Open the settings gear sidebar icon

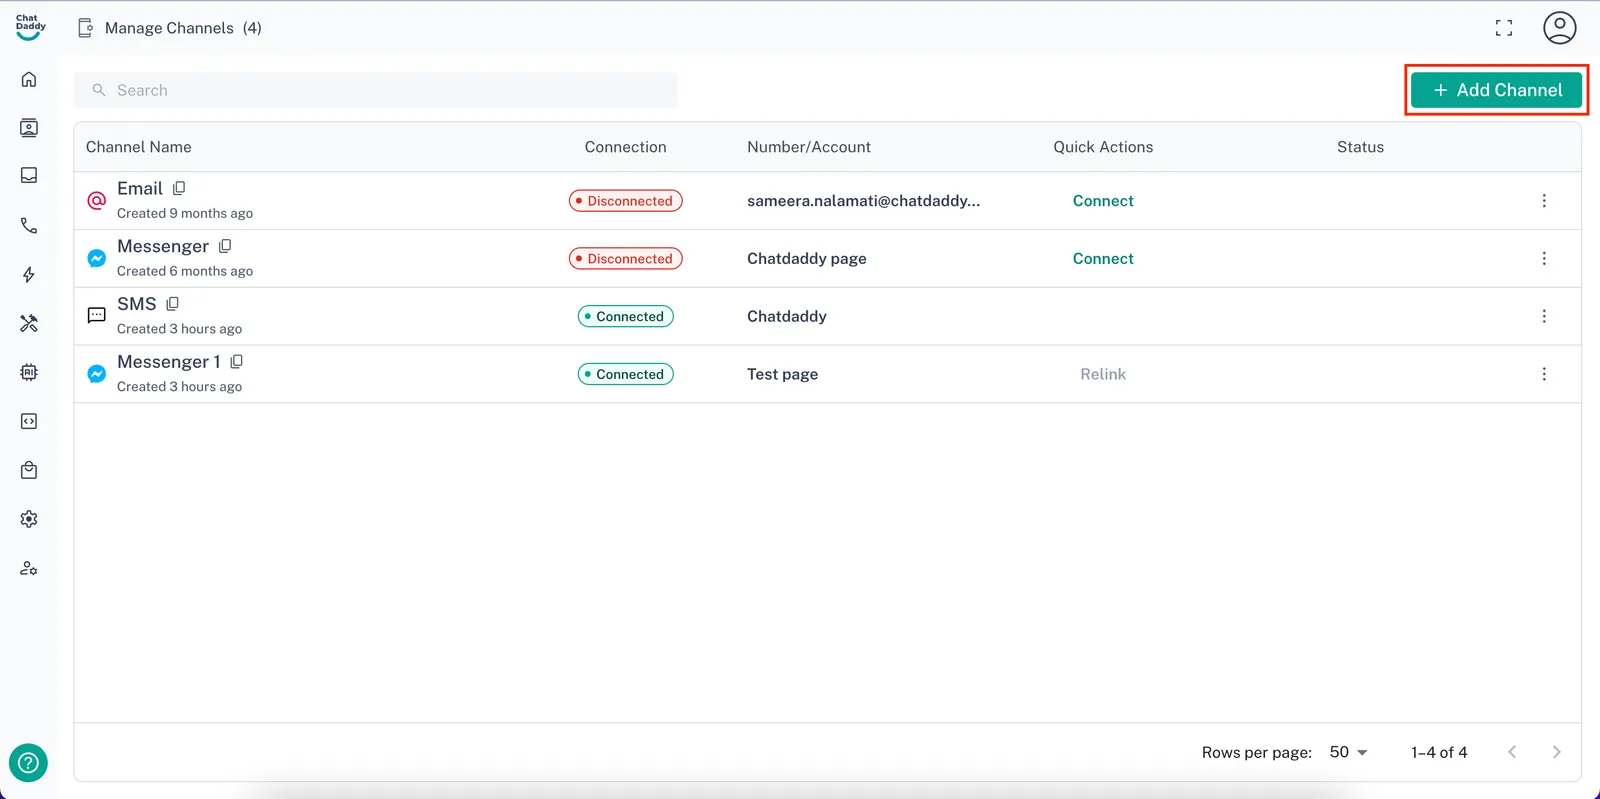[29, 519]
